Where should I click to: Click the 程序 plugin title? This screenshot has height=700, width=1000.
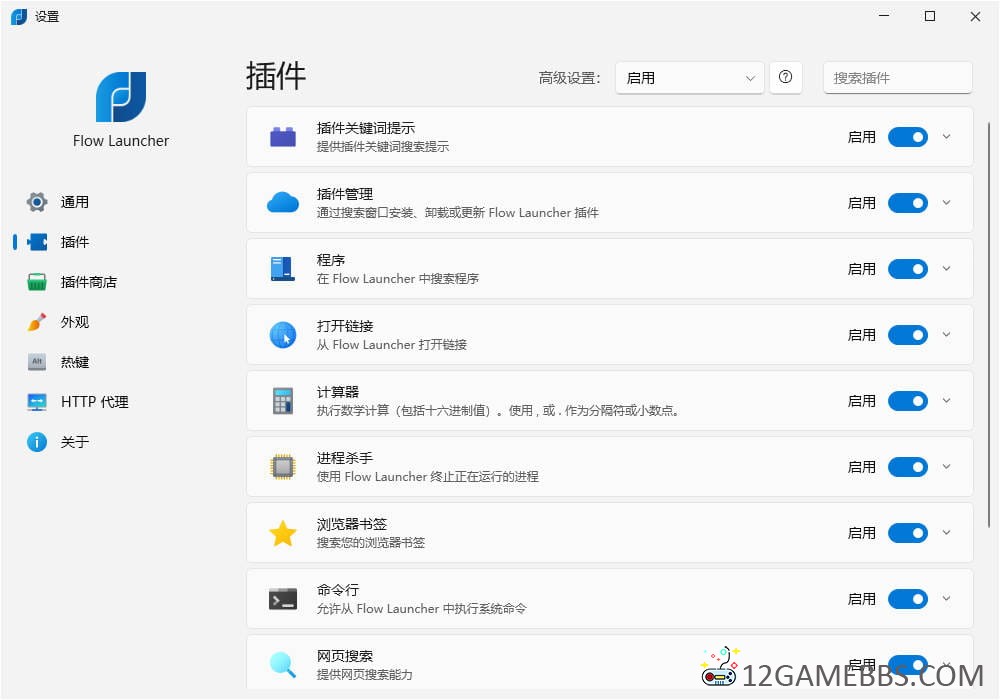[331, 260]
